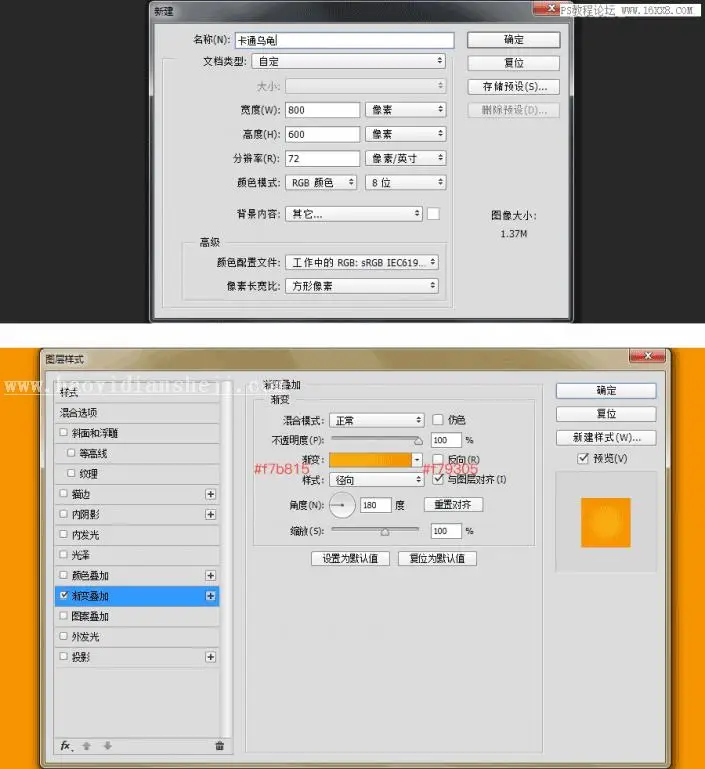
Task: Enable 光泽 checkbox
Action: click(63, 554)
